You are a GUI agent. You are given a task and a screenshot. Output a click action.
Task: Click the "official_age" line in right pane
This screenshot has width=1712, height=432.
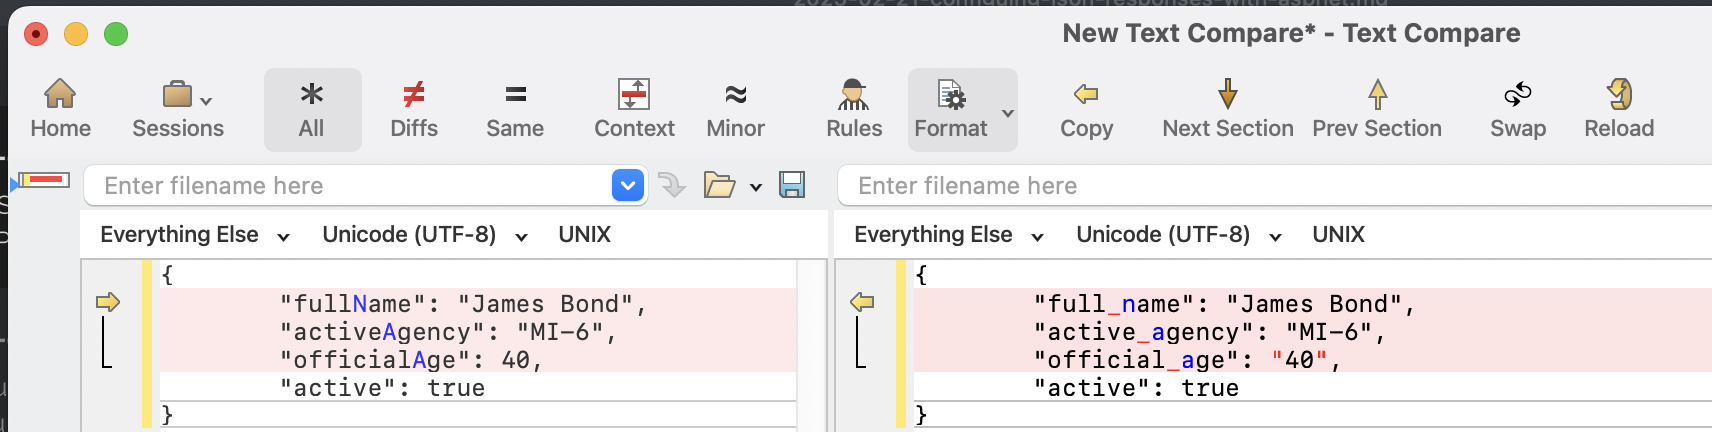point(1313,359)
